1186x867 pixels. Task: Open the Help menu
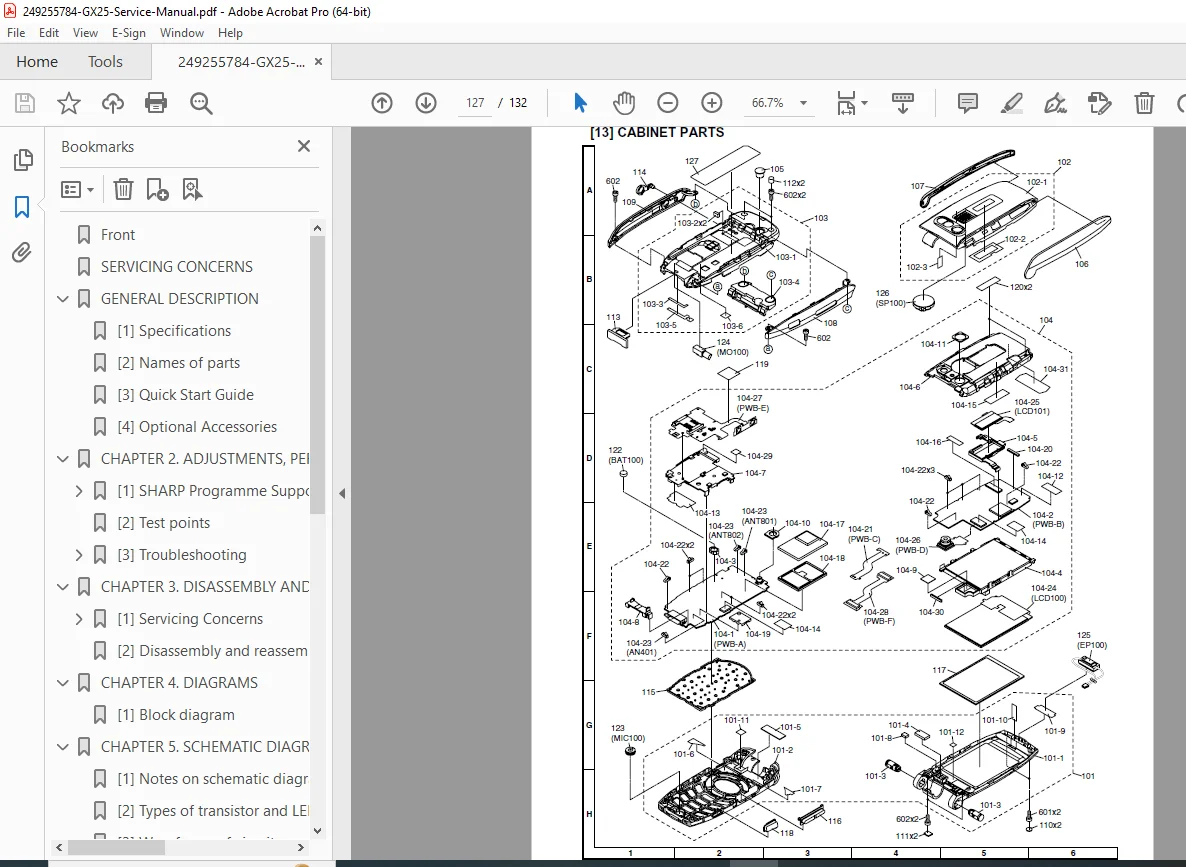230,33
